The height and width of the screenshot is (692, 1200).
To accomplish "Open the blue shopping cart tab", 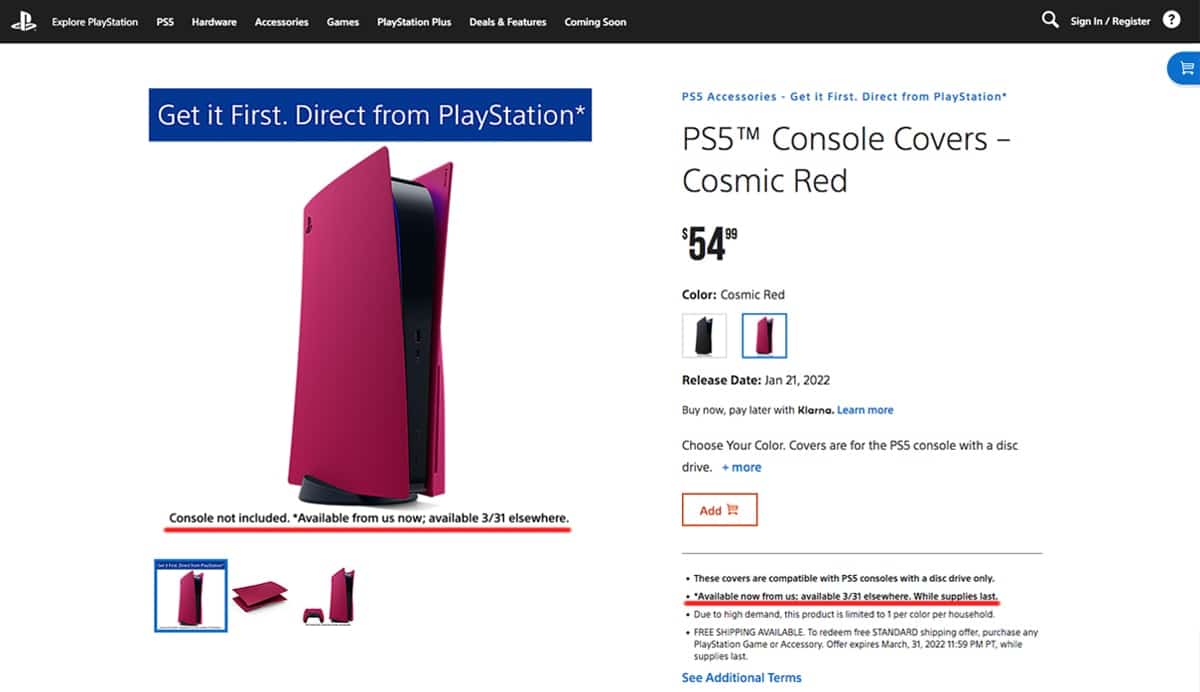I will pos(1186,68).
